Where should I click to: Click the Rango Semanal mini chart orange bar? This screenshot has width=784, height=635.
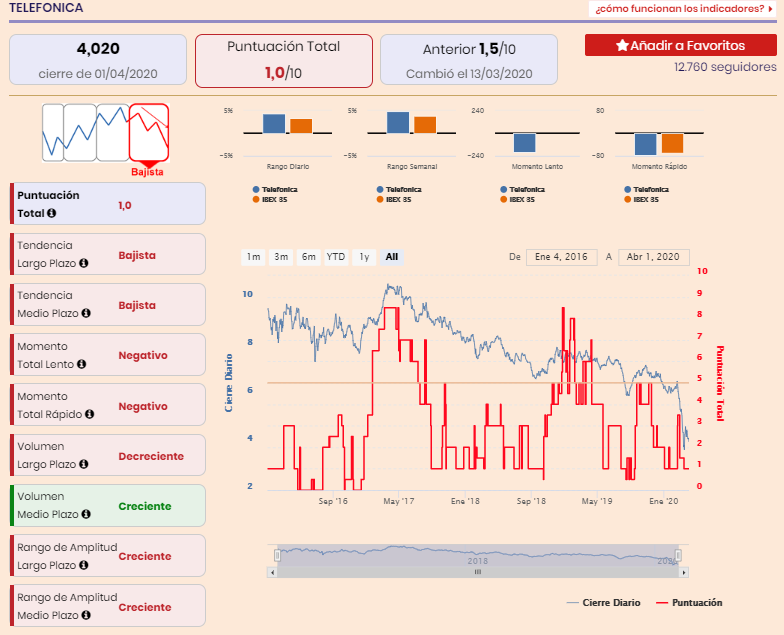pyautogui.click(x=425, y=124)
